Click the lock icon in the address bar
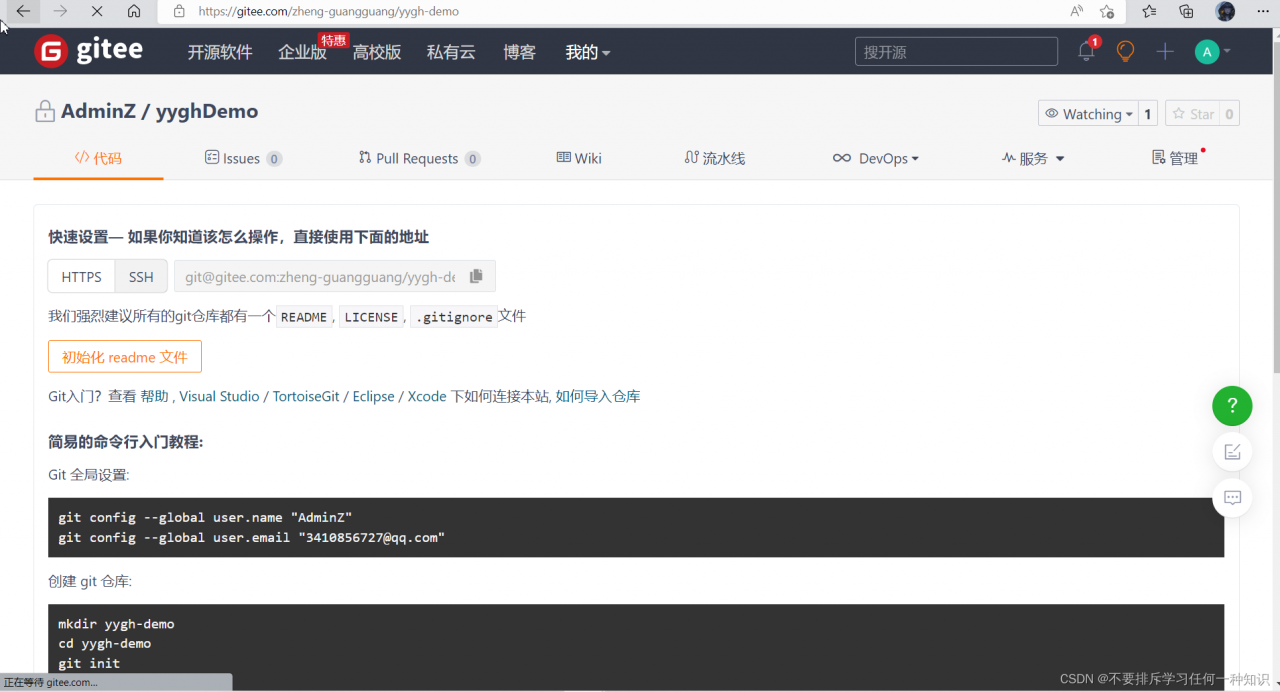Viewport: 1280px width, 692px height. tap(179, 12)
